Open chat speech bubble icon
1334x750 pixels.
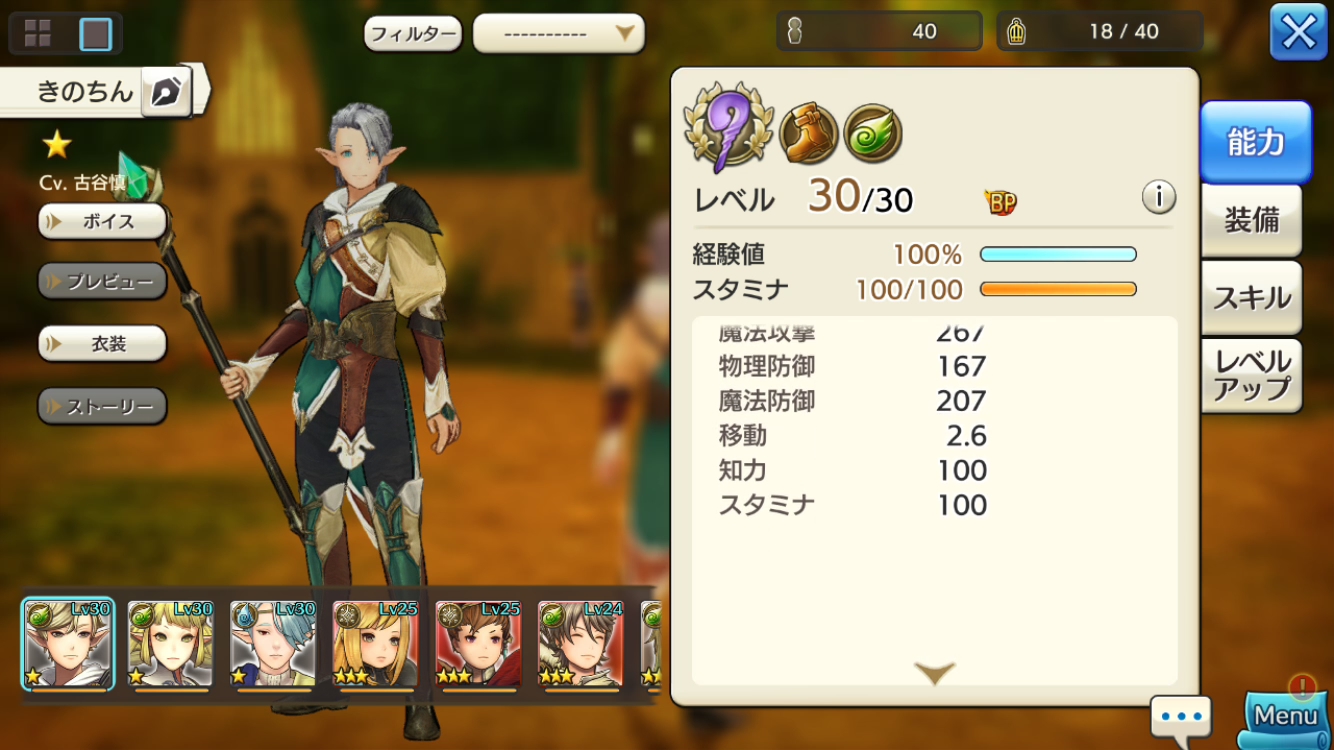(1181, 719)
